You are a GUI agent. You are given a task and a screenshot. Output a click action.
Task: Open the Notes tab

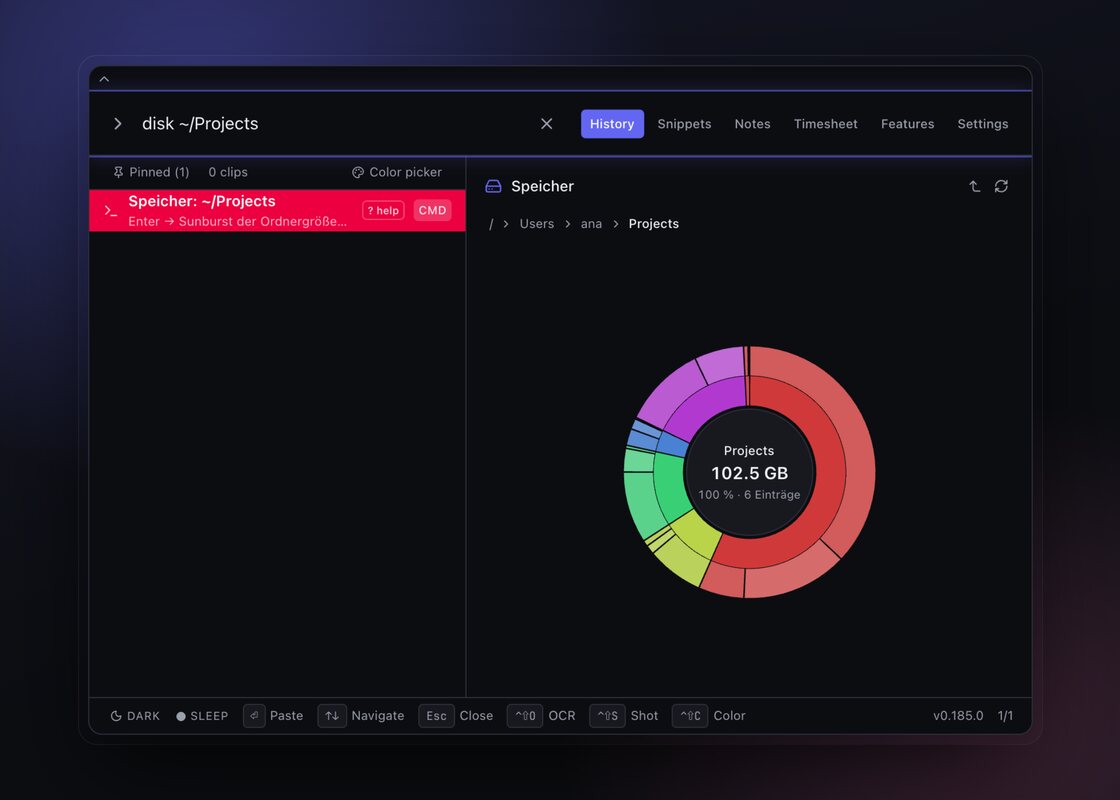coord(752,124)
